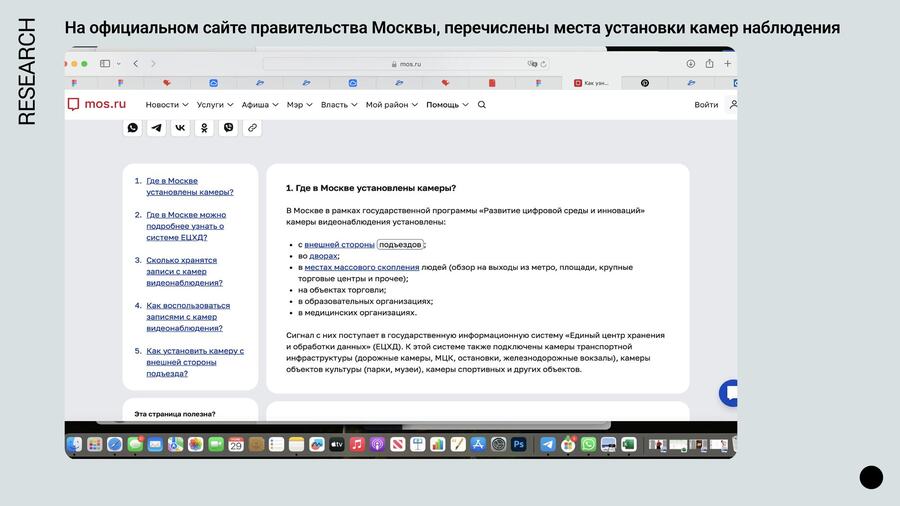The width and height of the screenshot is (900, 506).
Task: Open the blue chat support bubble
Action: click(729, 393)
